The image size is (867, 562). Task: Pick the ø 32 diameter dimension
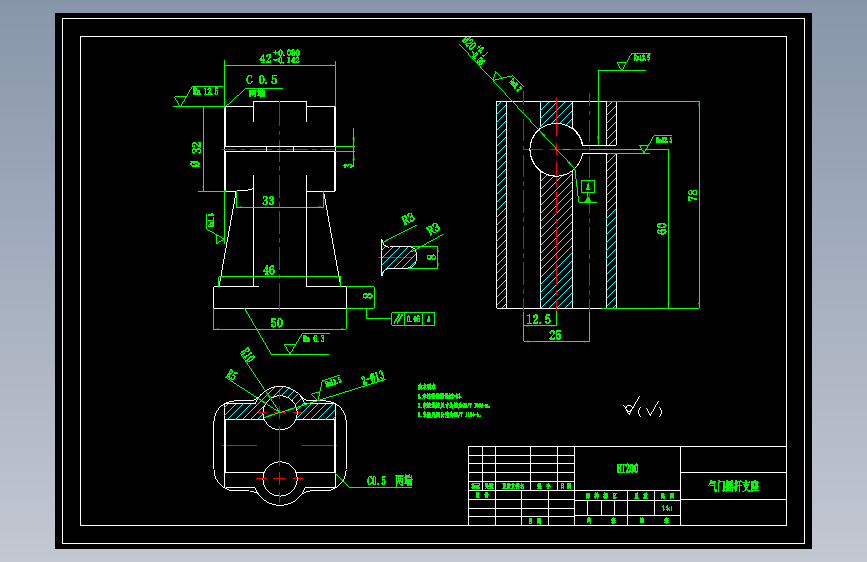[x=196, y=154]
